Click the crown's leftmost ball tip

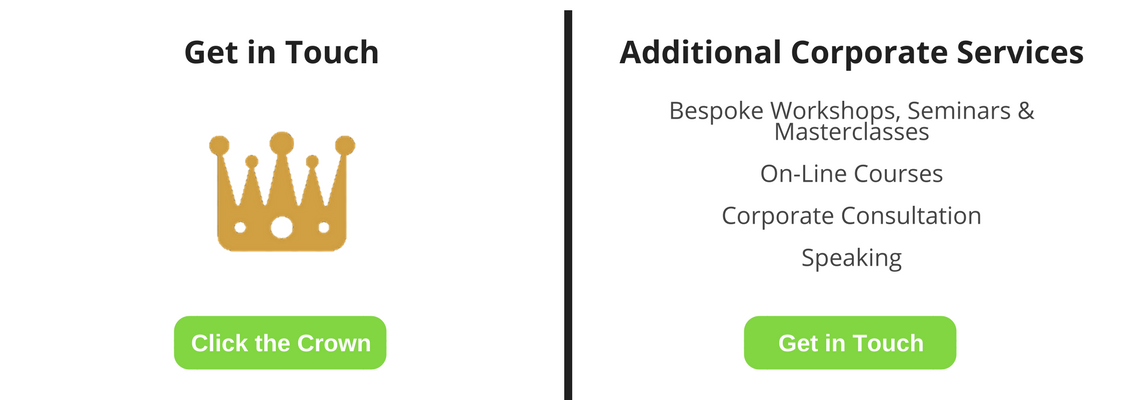pyautogui.click(x=219, y=145)
